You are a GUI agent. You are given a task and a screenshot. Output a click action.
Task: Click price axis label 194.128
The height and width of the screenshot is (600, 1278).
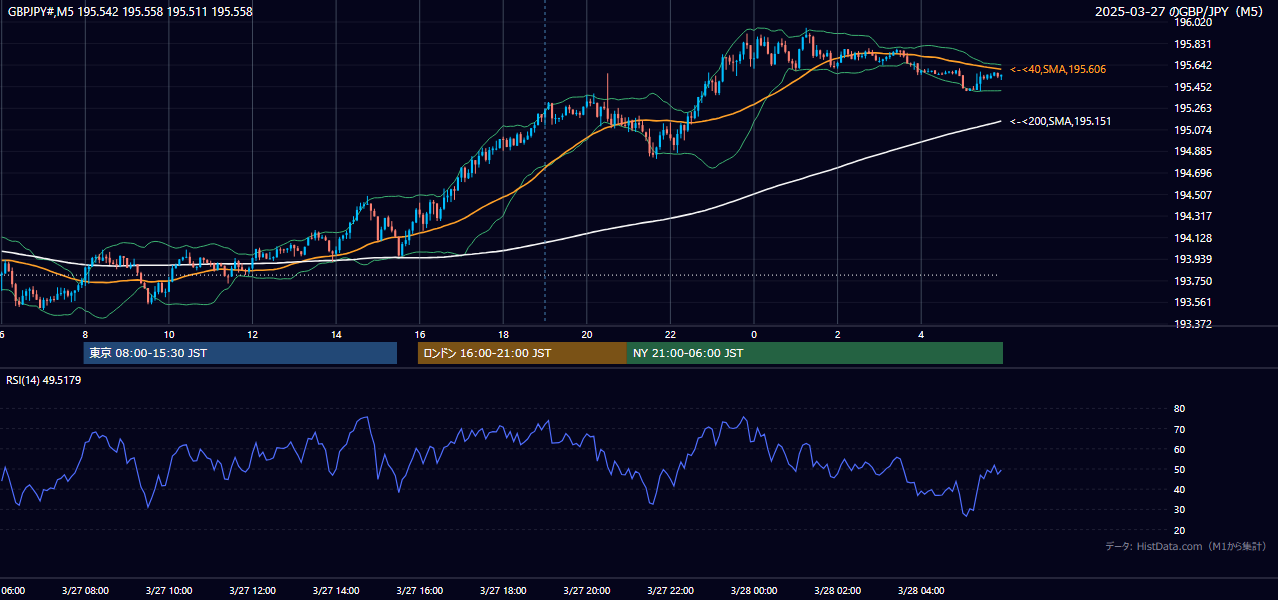click(x=1192, y=238)
